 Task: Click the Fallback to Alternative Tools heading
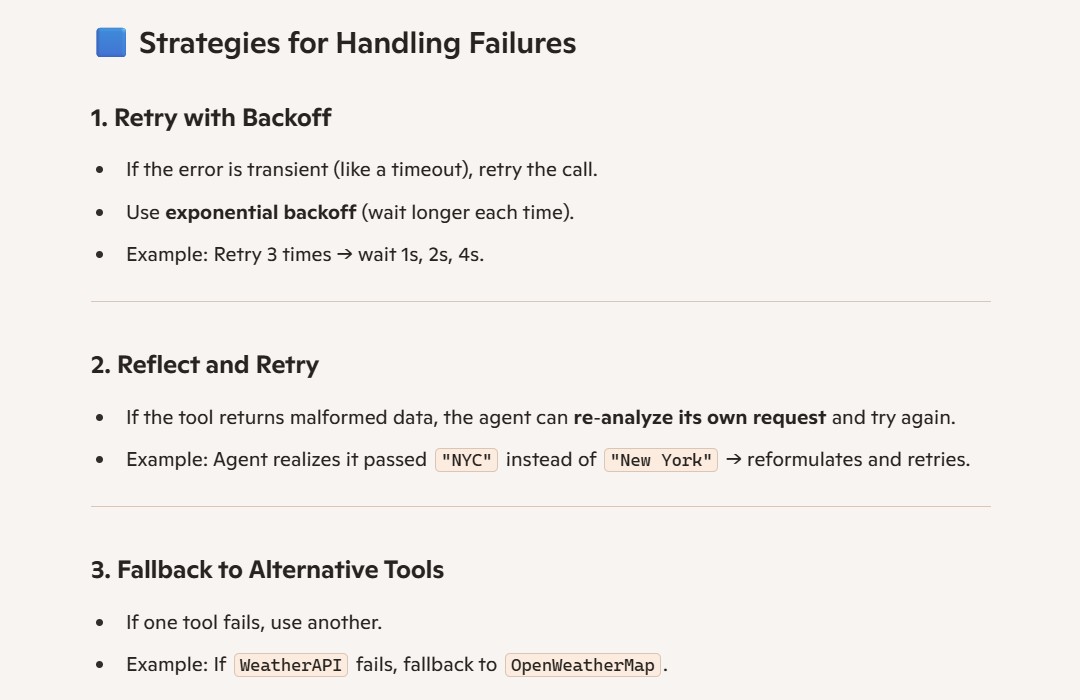(267, 570)
